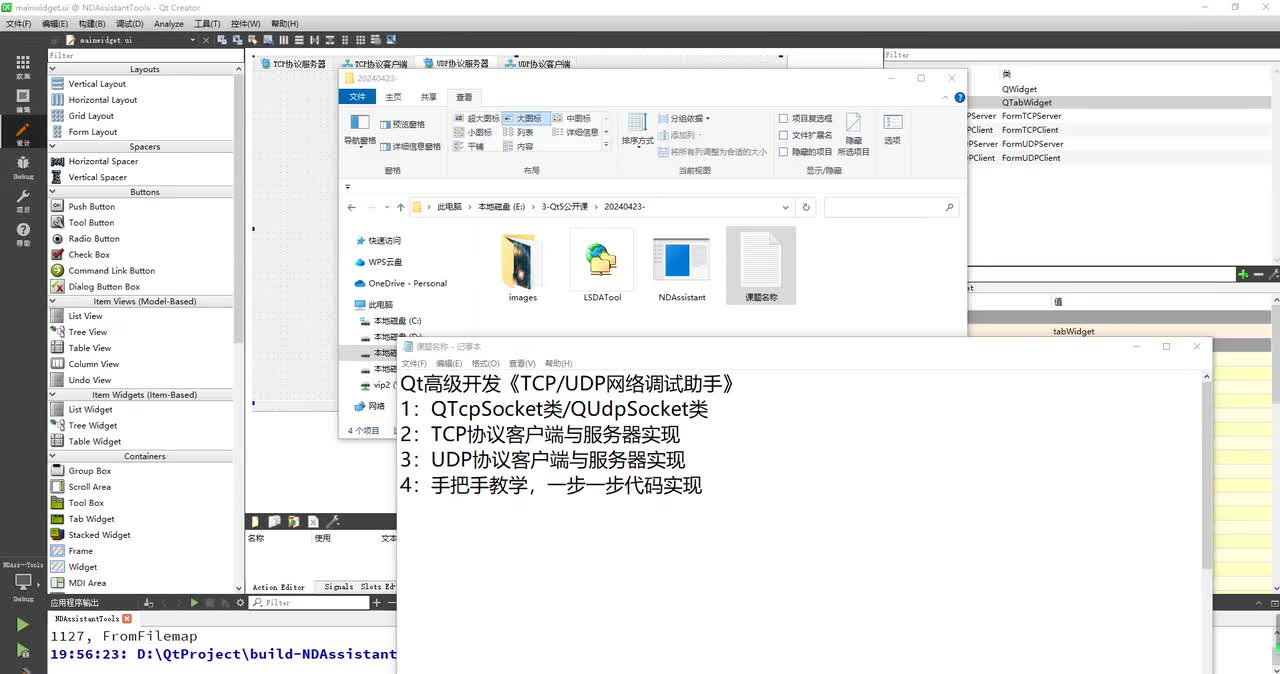The image size is (1280, 674).
Task: Open the Welcome mode in Qt Creator sidebar
Action: tap(22, 67)
